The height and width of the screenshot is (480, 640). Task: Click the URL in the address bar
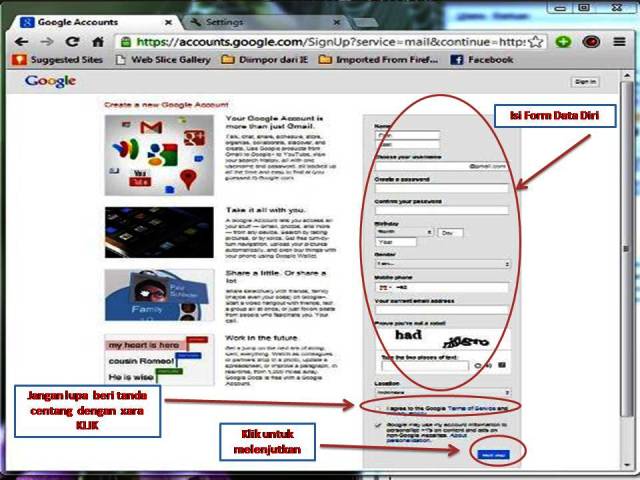tap(331, 42)
